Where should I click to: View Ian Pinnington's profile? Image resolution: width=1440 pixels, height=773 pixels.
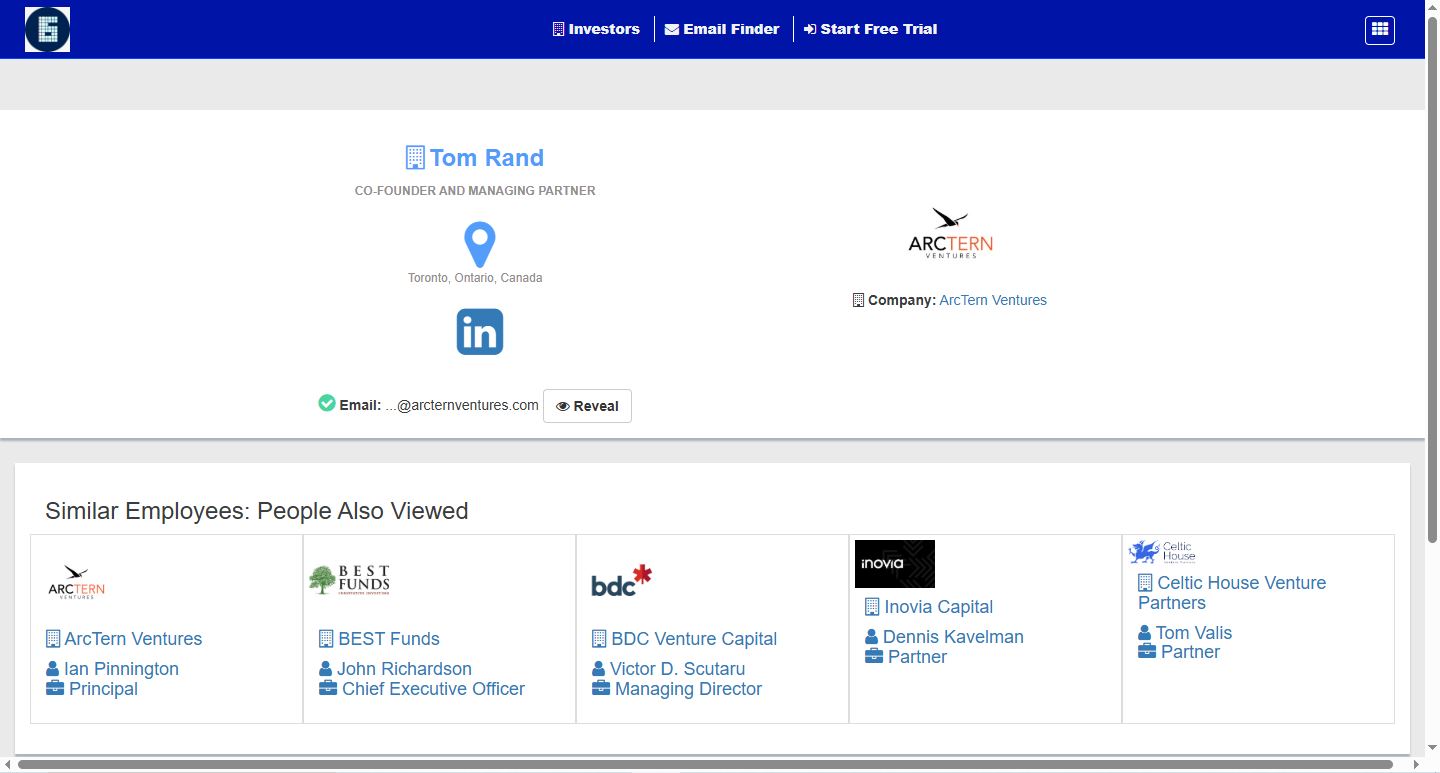pos(121,669)
